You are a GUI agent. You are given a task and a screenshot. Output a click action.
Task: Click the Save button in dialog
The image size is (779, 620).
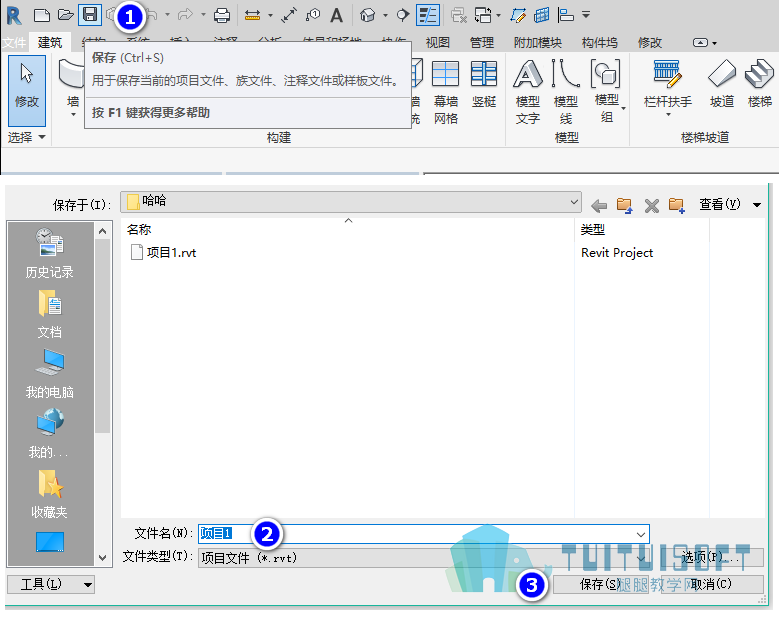click(x=601, y=584)
